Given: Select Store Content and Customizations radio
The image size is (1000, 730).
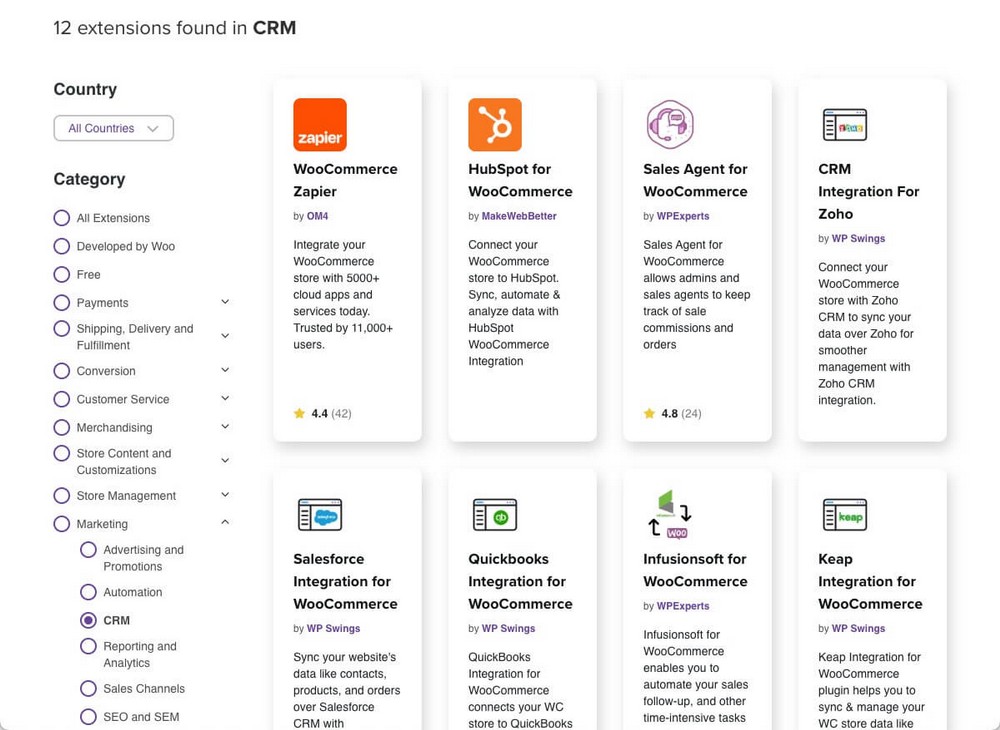Looking at the screenshot, I should click(62, 453).
